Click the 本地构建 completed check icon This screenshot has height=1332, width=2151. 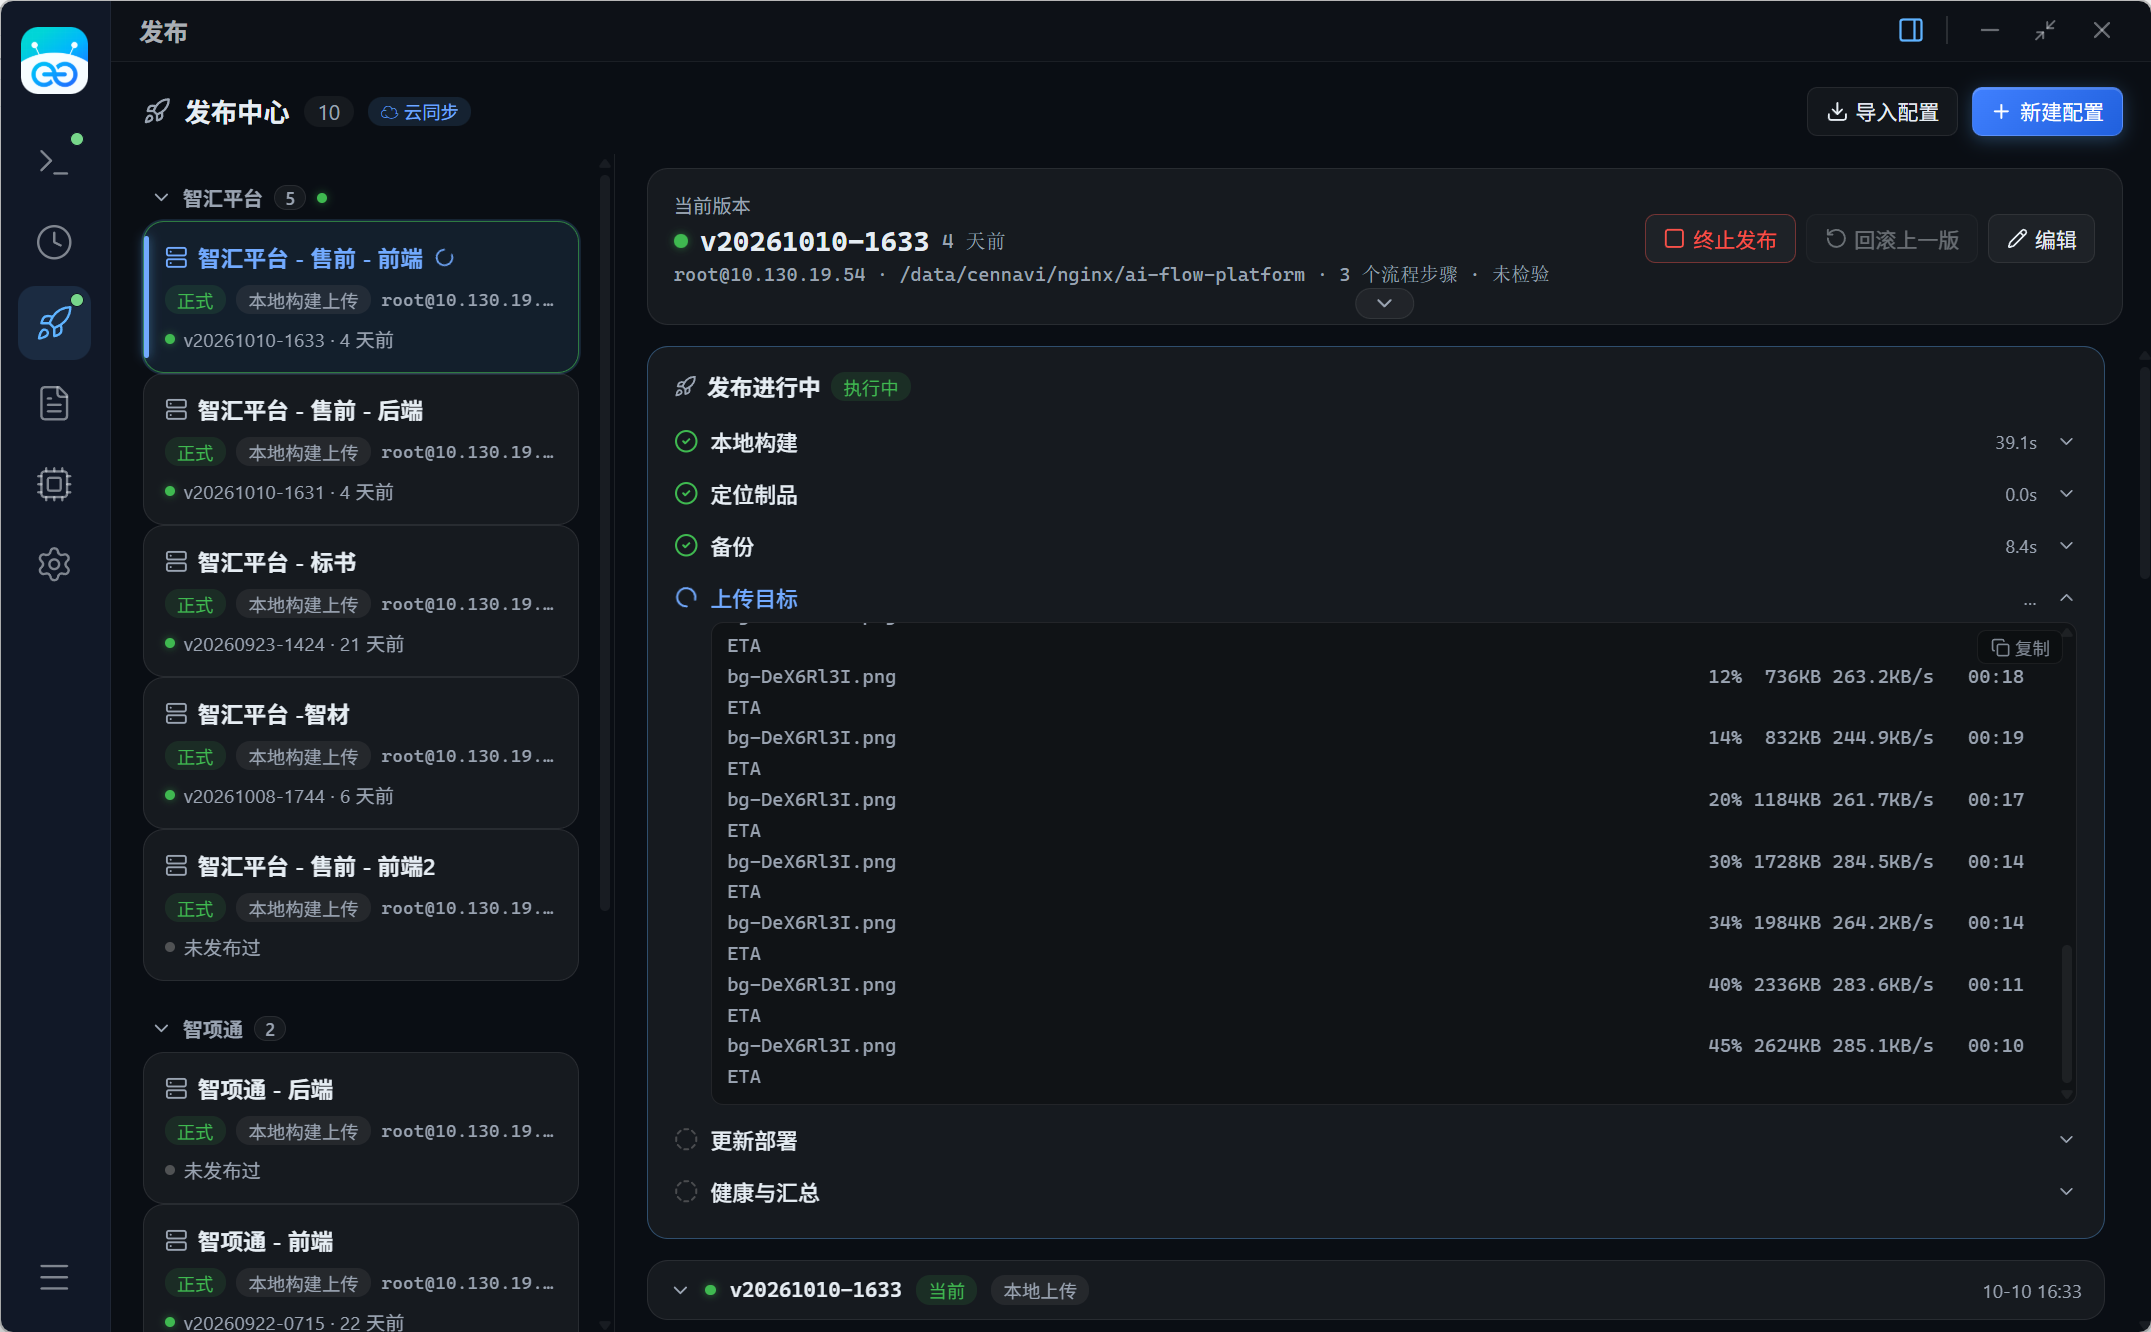click(686, 442)
